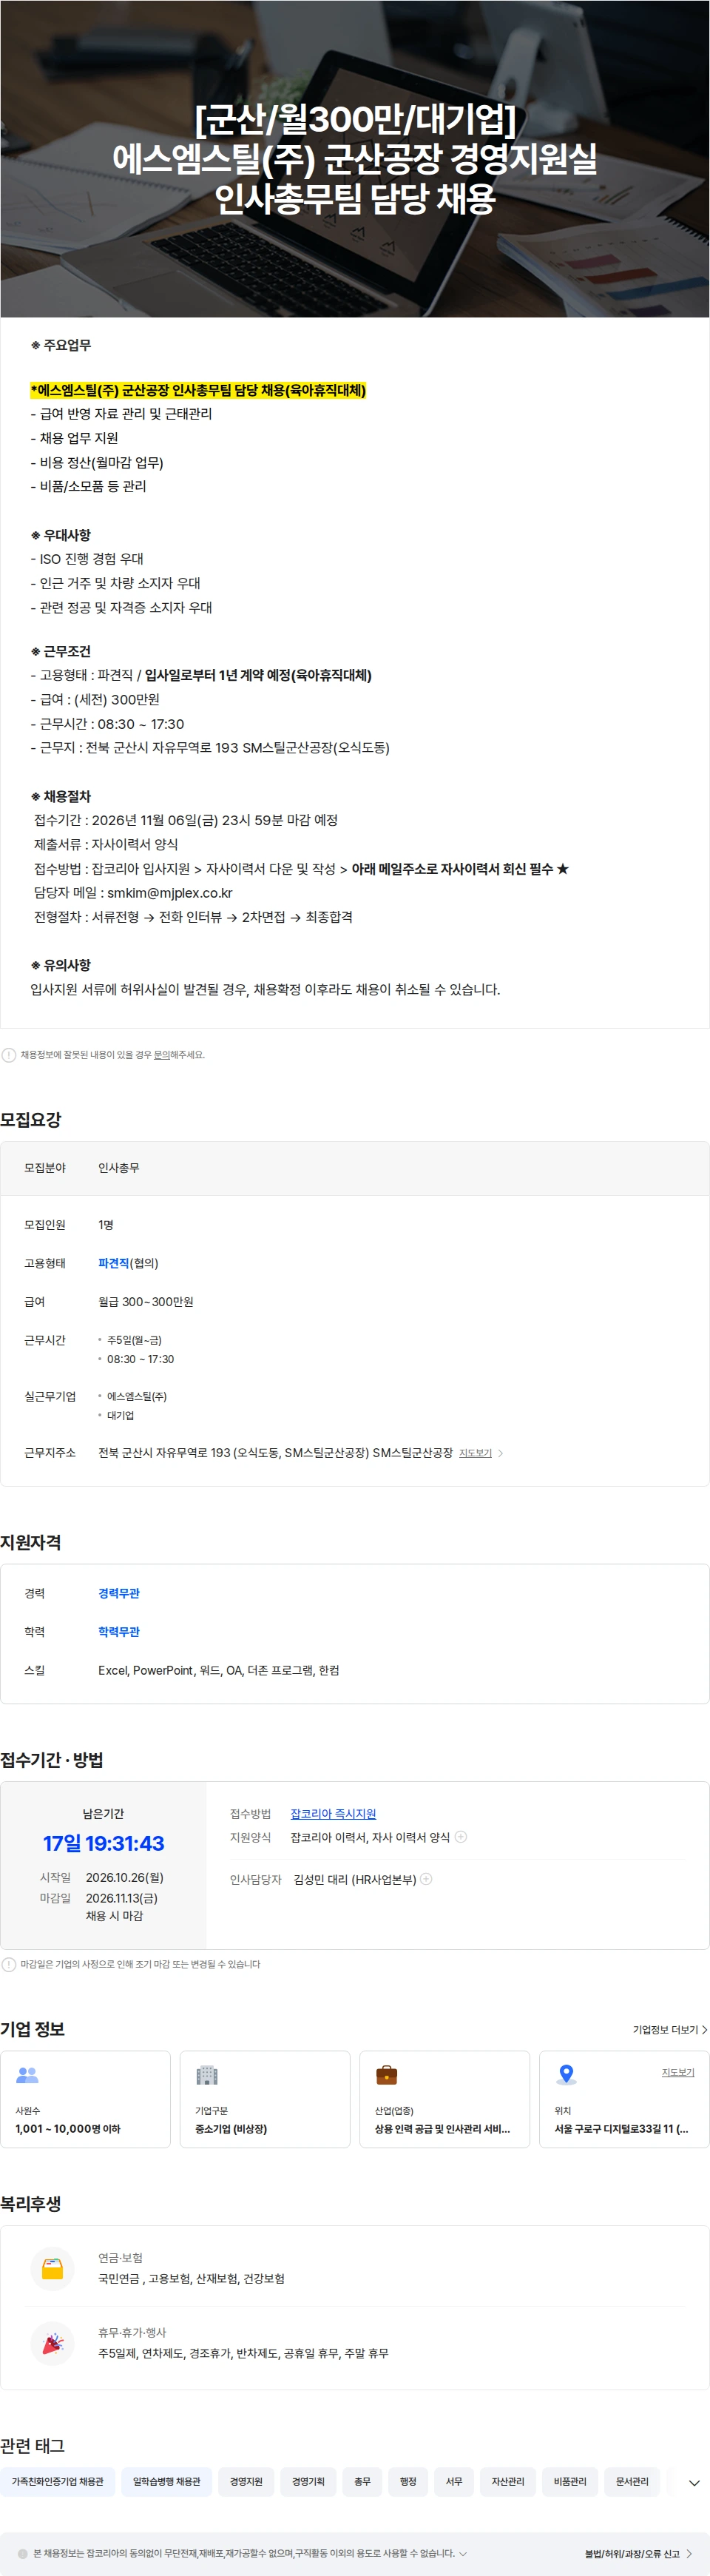Image resolution: width=710 pixels, height=2576 pixels.
Task: Click the job posting banner image
Action: coord(355,159)
